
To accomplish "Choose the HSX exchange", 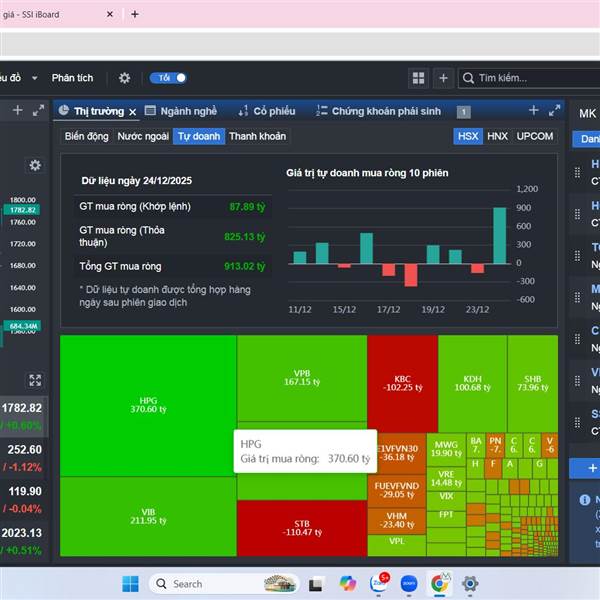I will click(468, 136).
